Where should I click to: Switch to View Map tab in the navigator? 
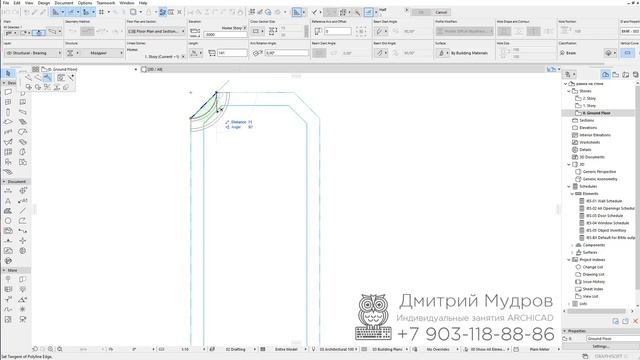(x=616, y=74)
